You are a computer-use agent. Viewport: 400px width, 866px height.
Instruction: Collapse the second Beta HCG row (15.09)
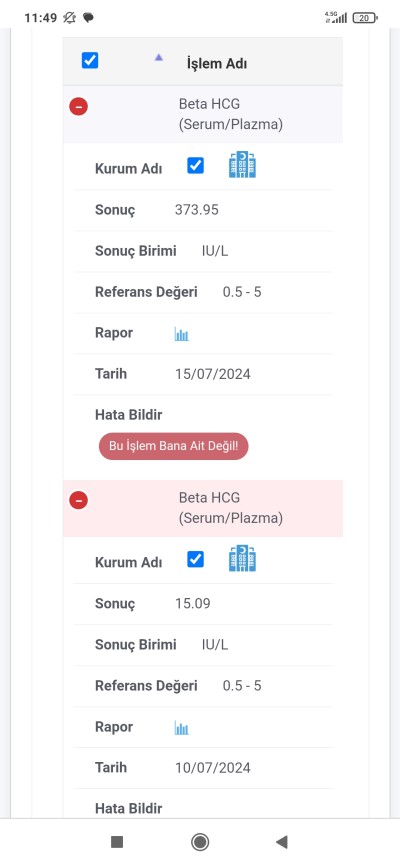click(78, 500)
